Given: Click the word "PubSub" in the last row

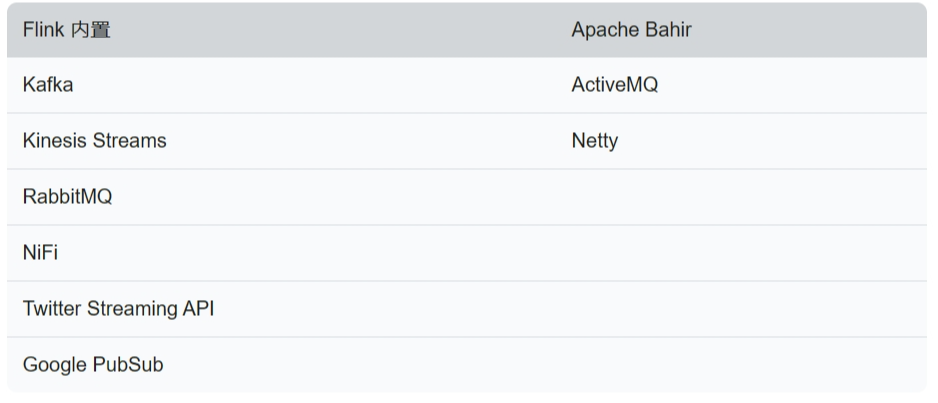Looking at the screenshot, I should point(129,365).
